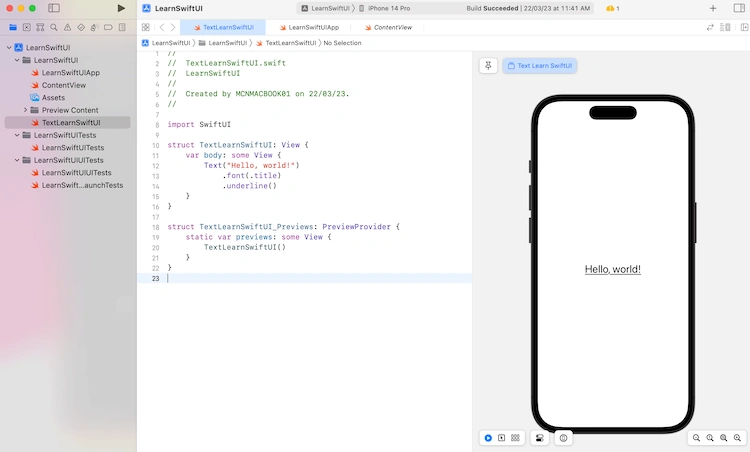The width and height of the screenshot is (750, 452).
Task: Switch to the ContentView editor tab
Action: tap(388, 27)
